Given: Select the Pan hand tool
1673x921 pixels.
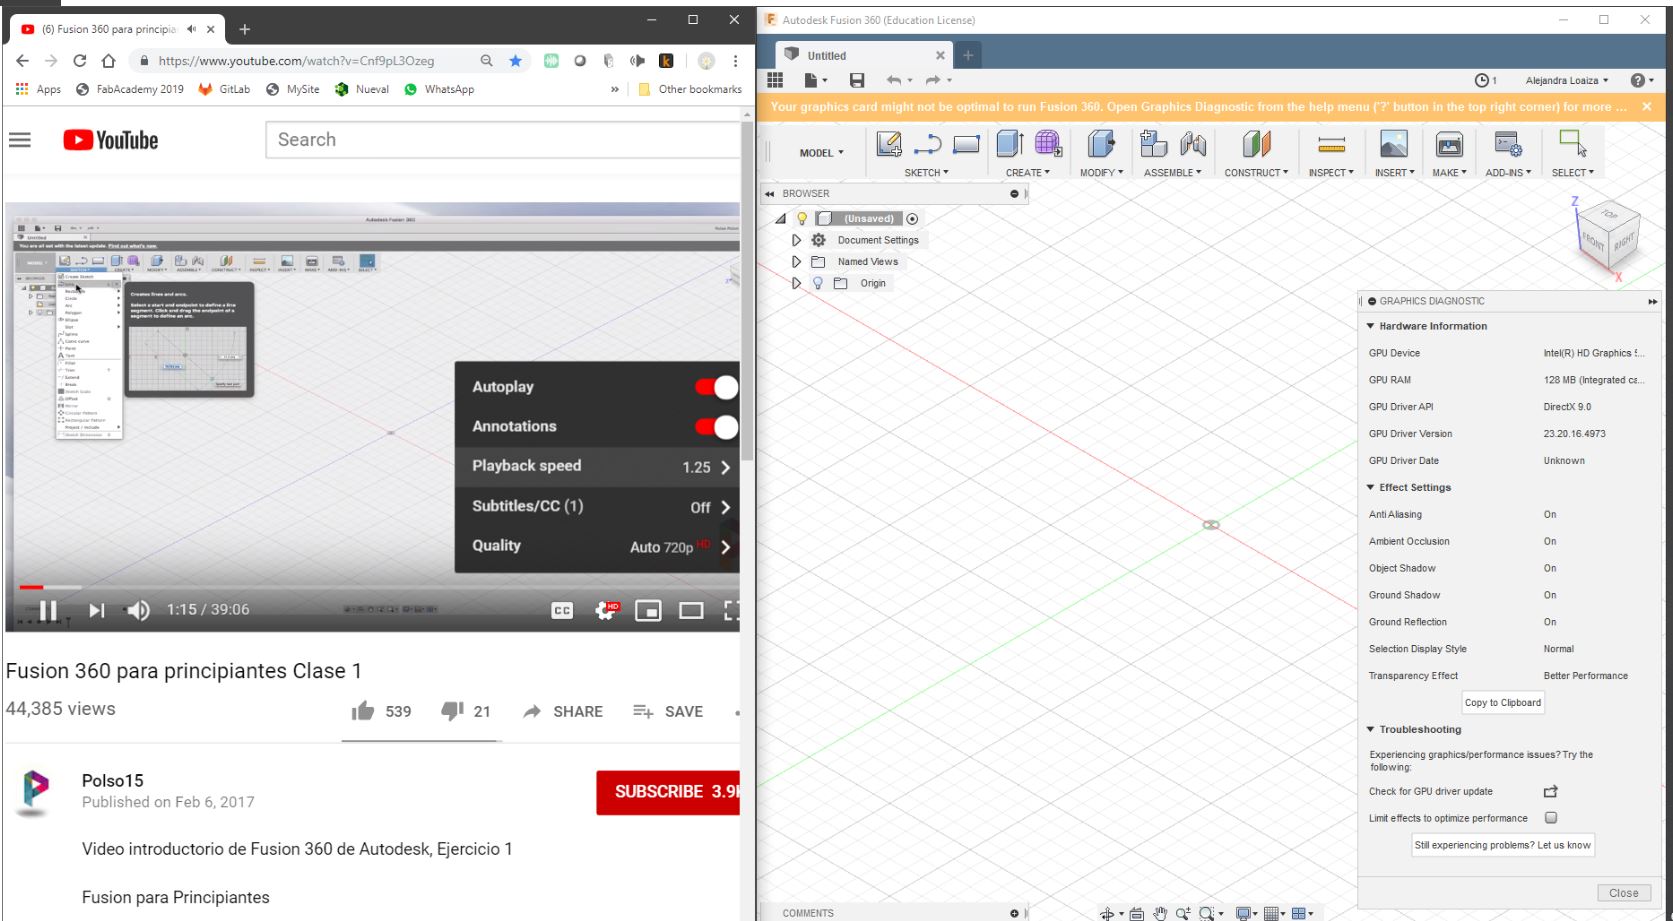Looking at the screenshot, I should pyautogui.click(x=1160, y=913).
